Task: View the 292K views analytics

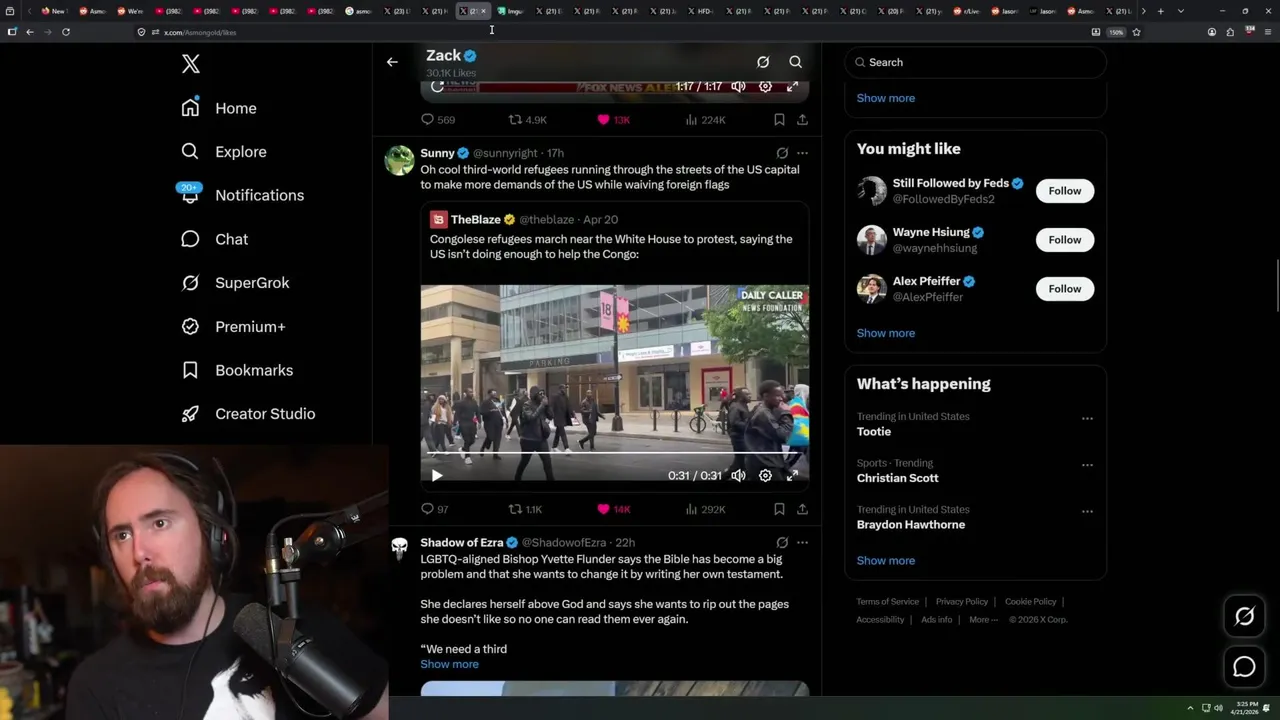Action: pyautogui.click(x=706, y=509)
